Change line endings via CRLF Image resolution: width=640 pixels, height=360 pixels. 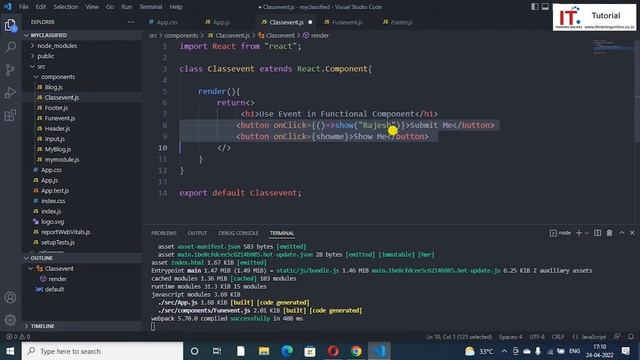coord(558,337)
